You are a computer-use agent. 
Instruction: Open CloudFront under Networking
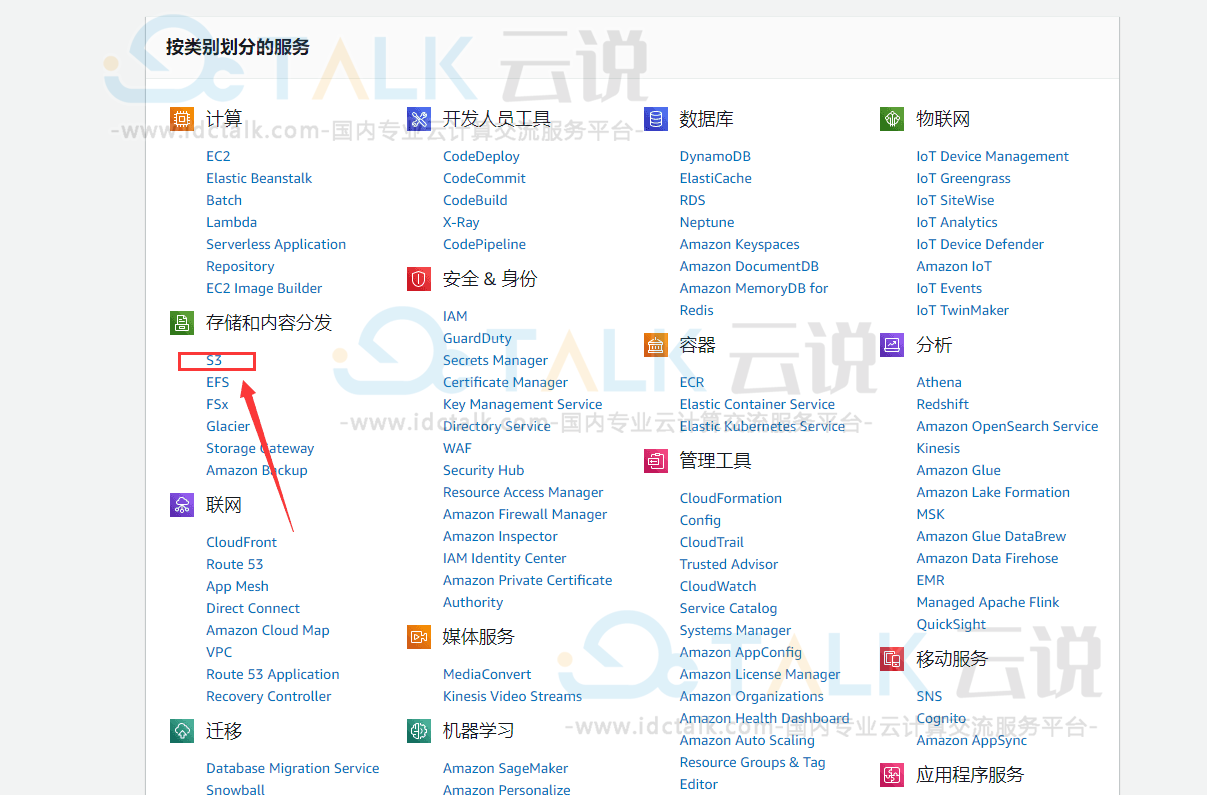point(241,542)
